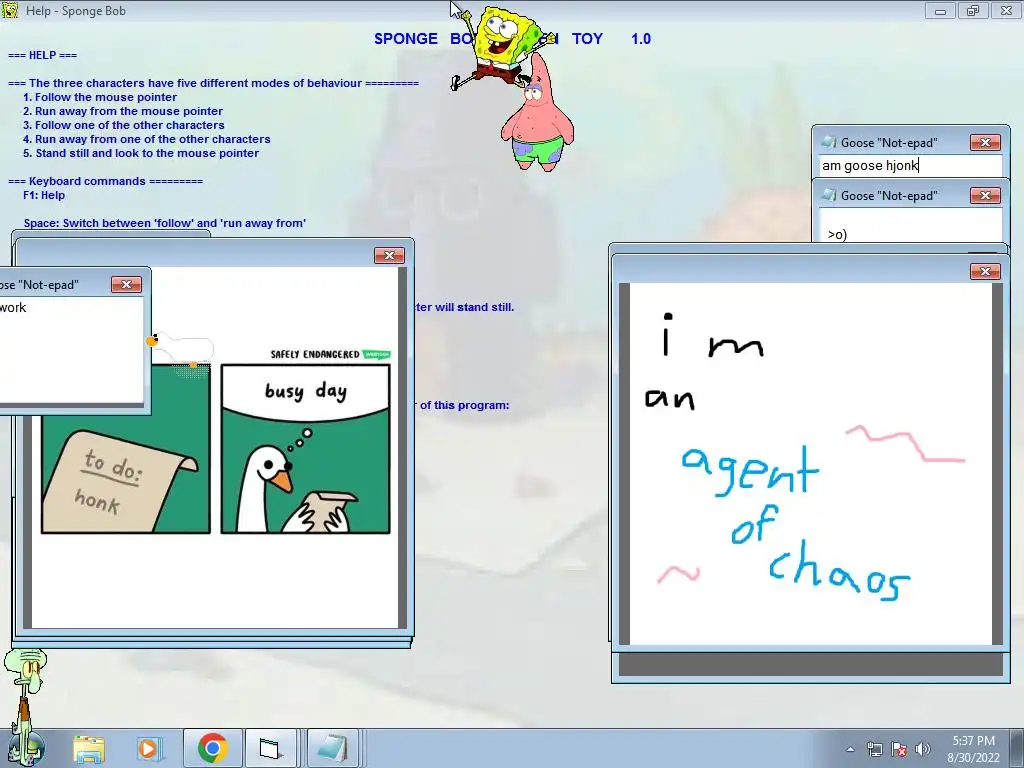This screenshot has height=768, width=1024.
Task: Switch to the notepad icon on taskbar
Action: pos(332,748)
